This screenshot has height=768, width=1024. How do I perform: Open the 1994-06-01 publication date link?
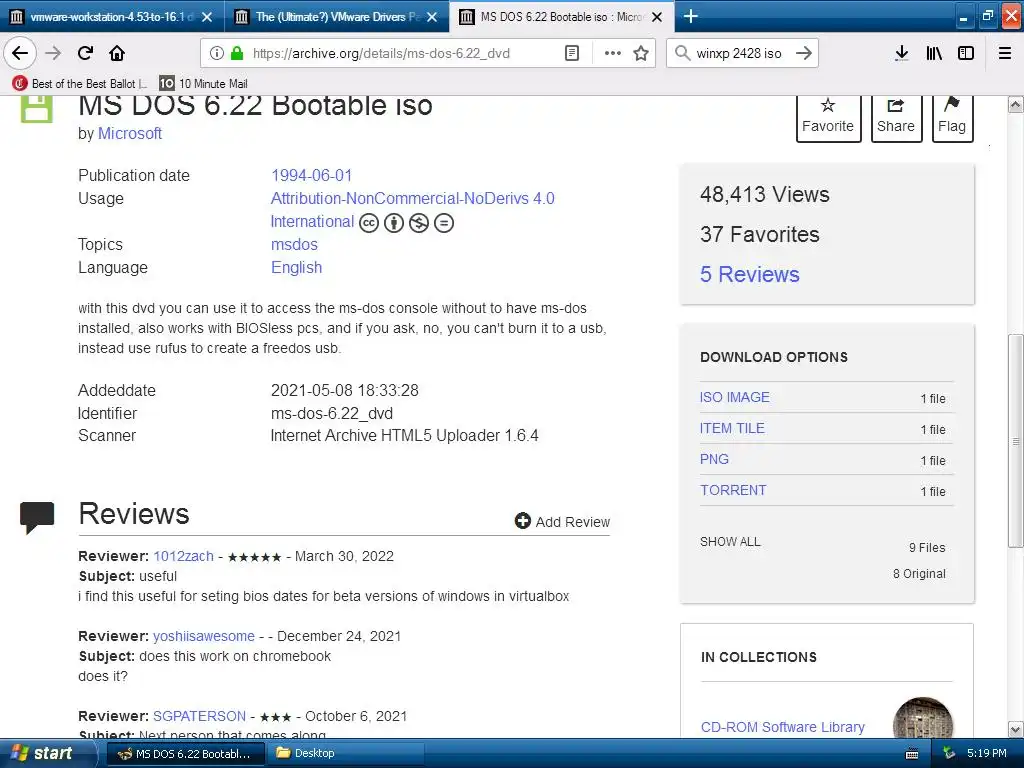pyautogui.click(x=312, y=175)
